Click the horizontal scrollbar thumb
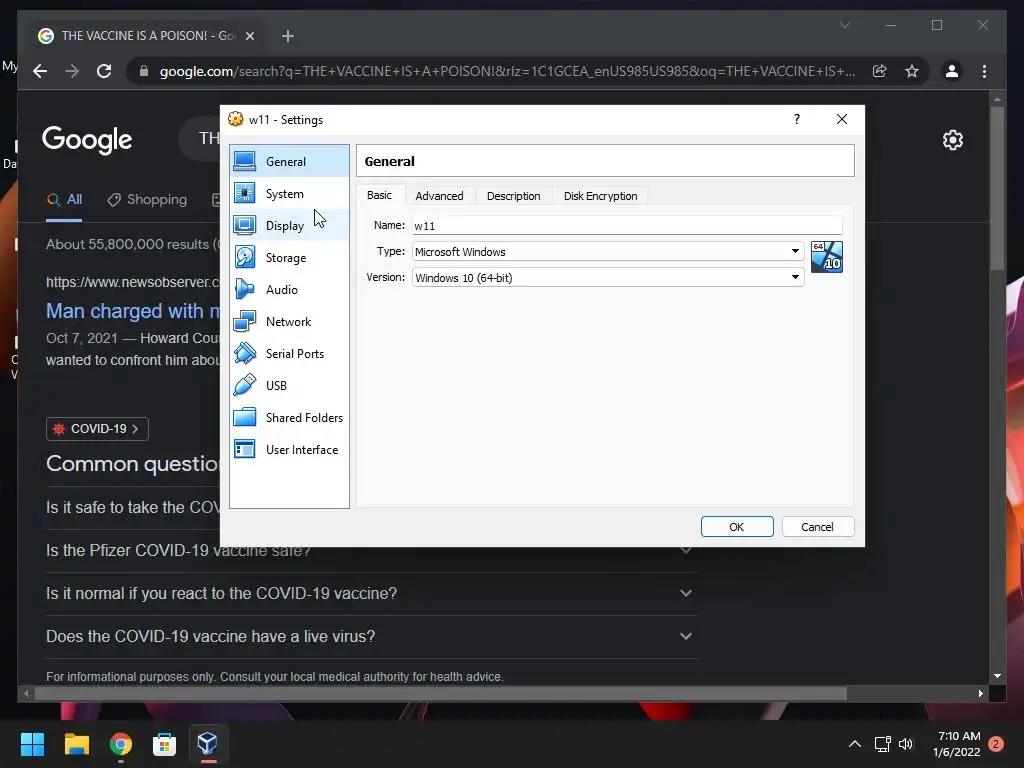Image resolution: width=1024 pixels, height=768 pixels. pos(441,694)
